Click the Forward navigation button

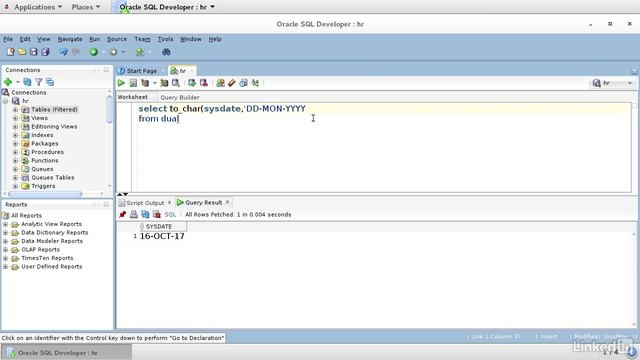tap(114, 52)
